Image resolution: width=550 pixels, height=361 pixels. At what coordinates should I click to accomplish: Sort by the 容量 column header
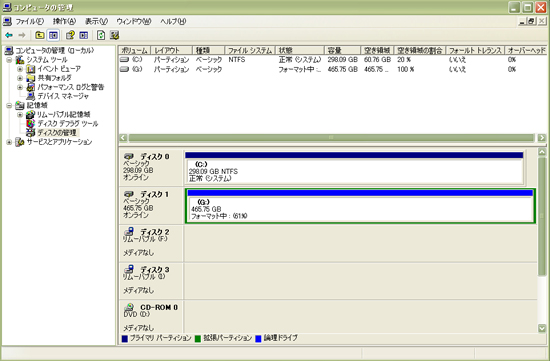coord(342,50)
